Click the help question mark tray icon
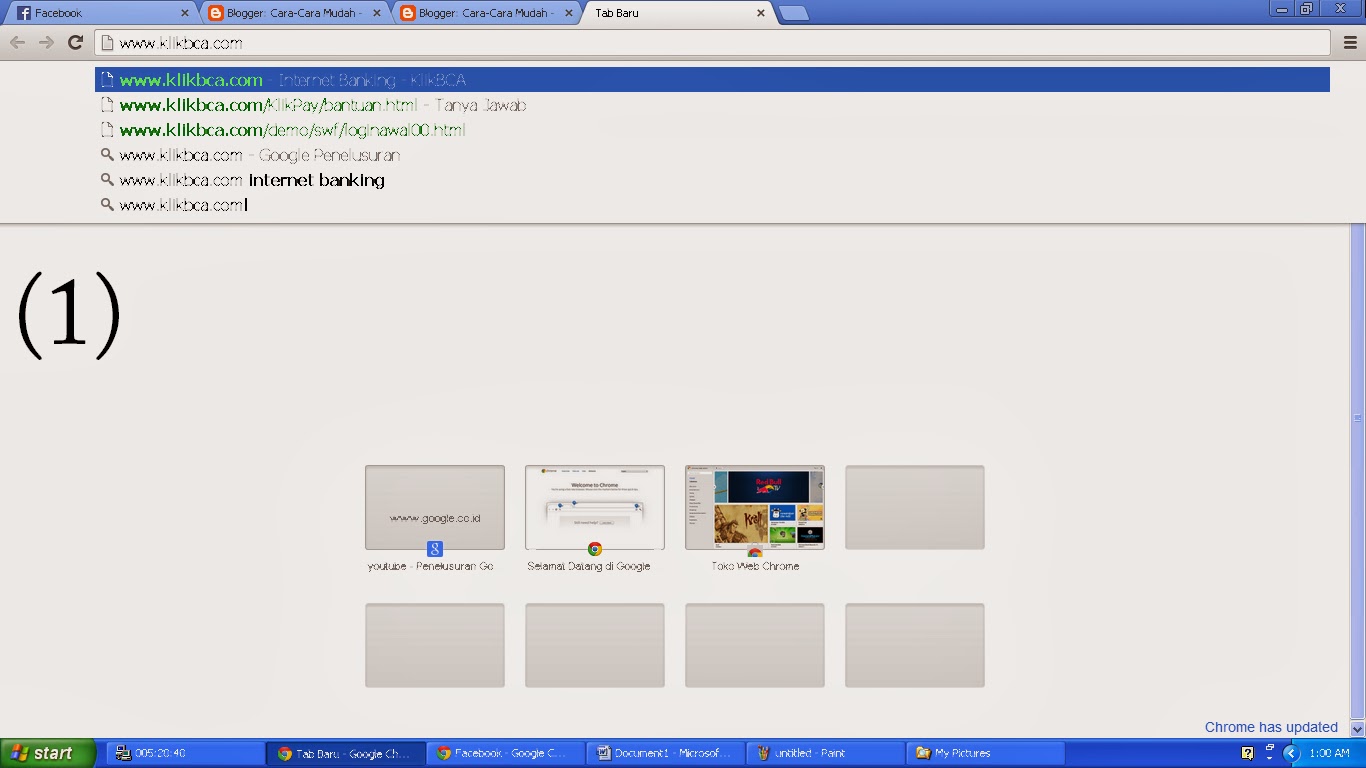 coord(1248,753)
